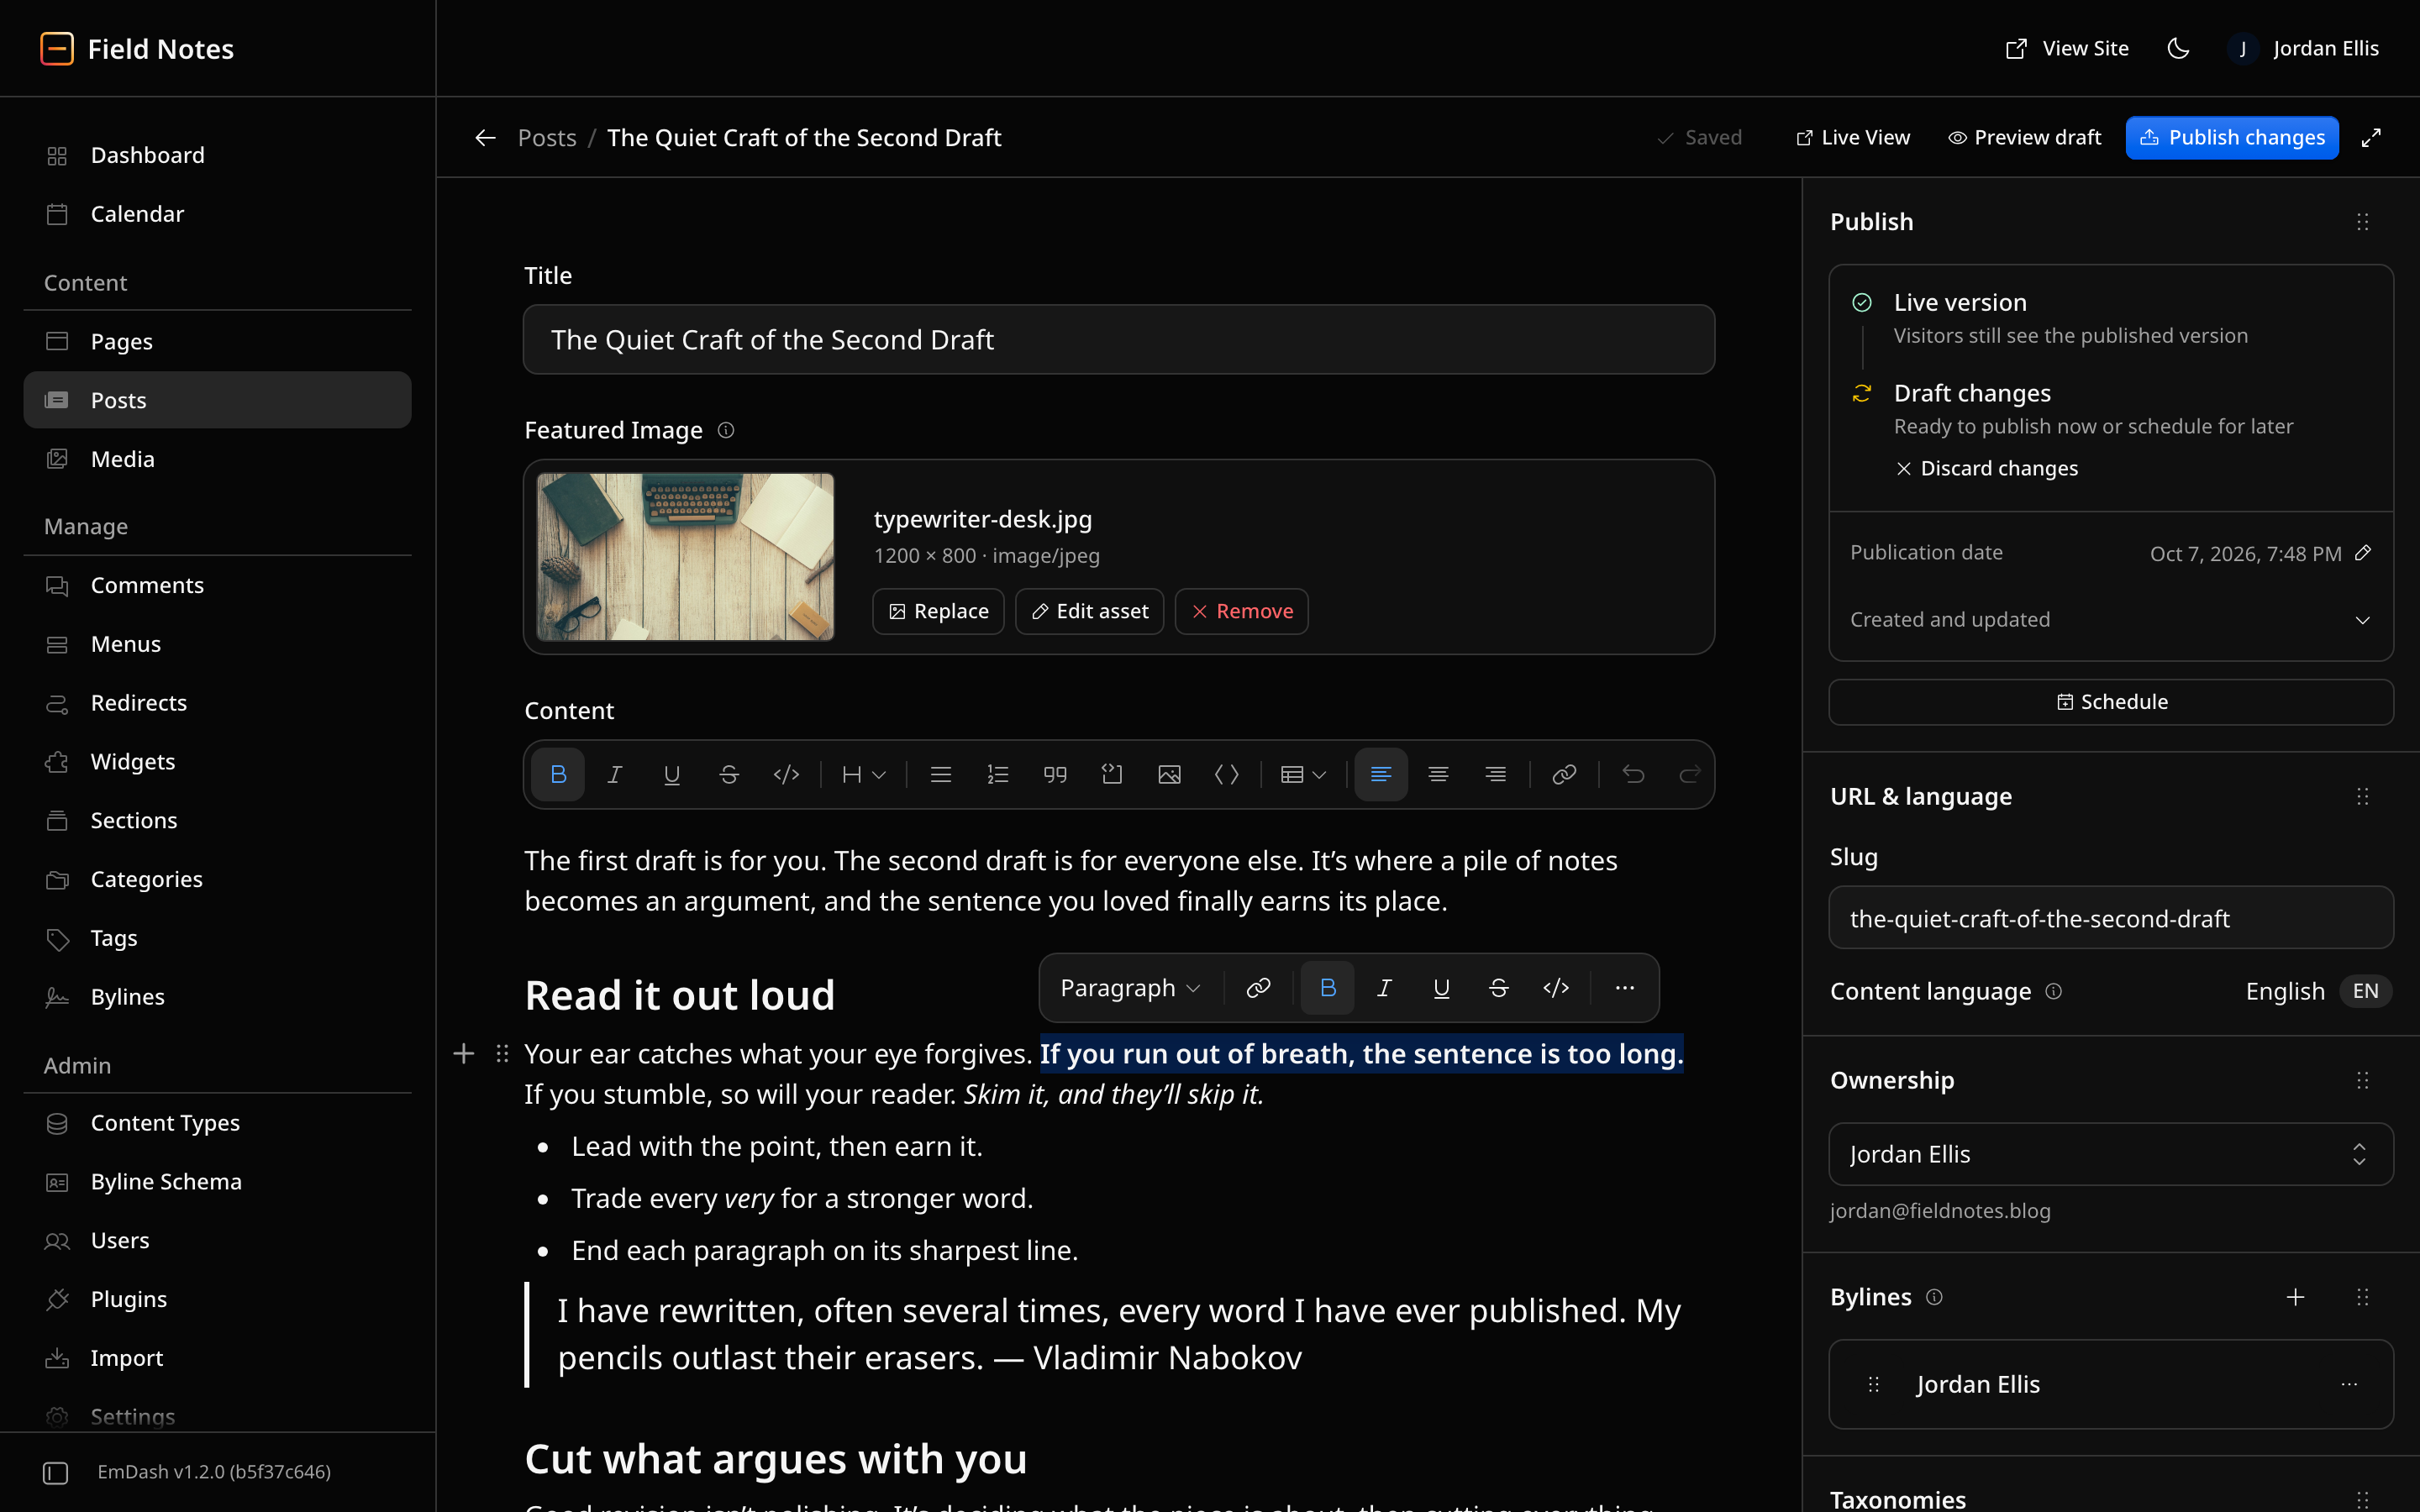Click inline code in the floating toolbar

1556,988
